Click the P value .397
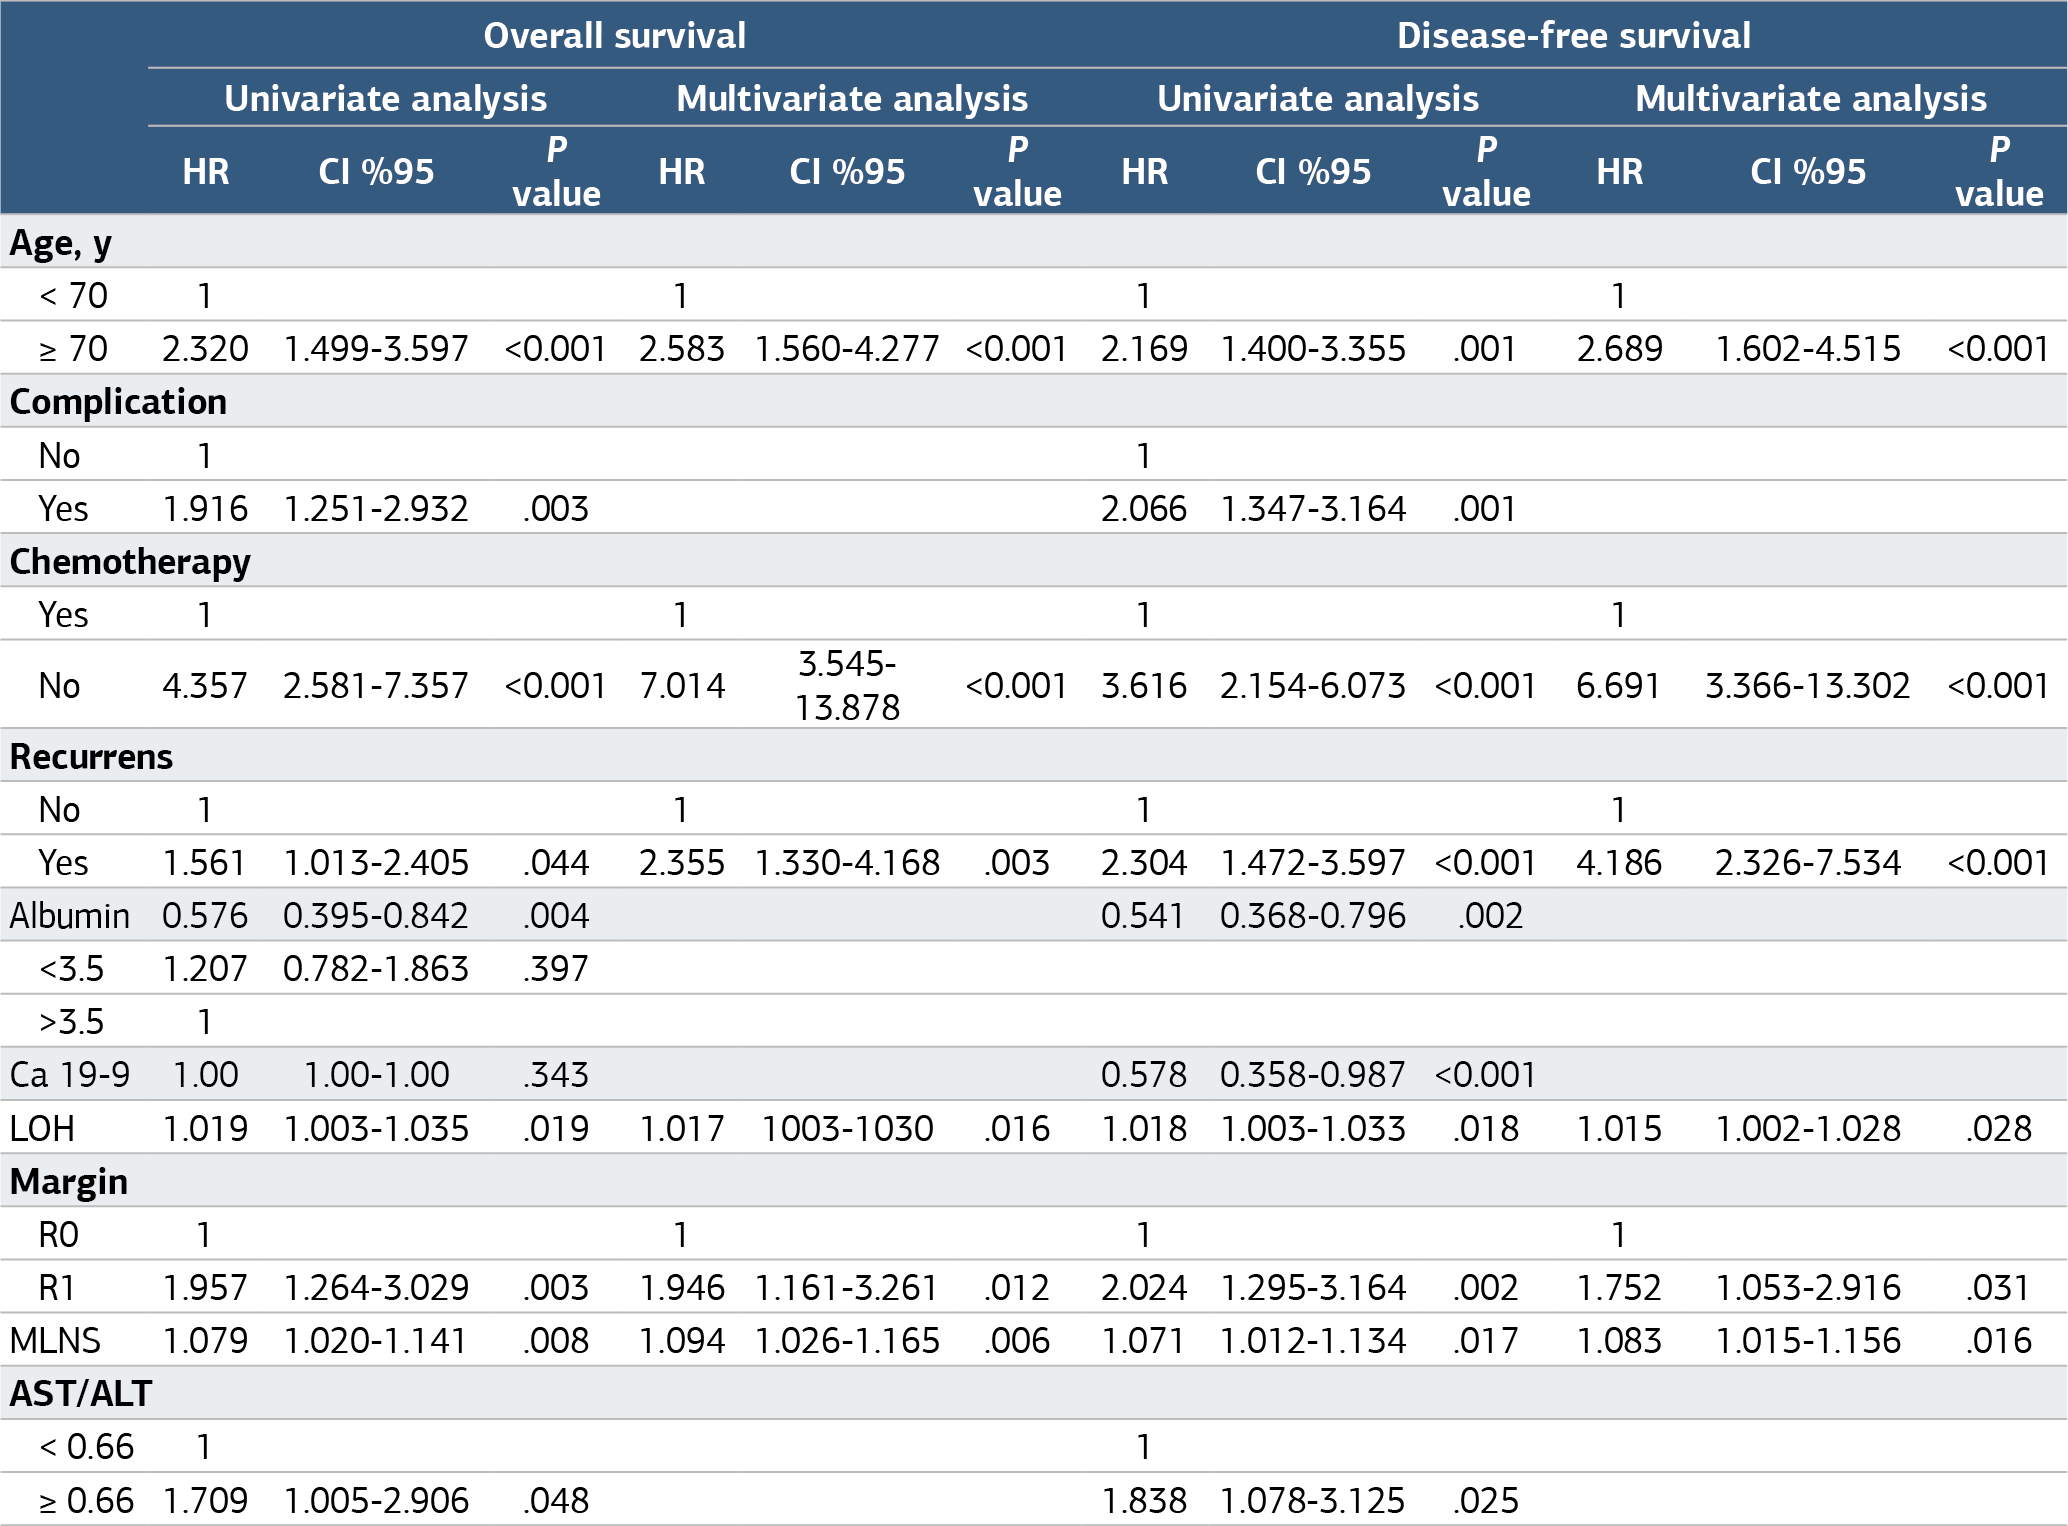Viewport: 2068px width, 1526px height. pyautogui.click(x=556, y=969)
